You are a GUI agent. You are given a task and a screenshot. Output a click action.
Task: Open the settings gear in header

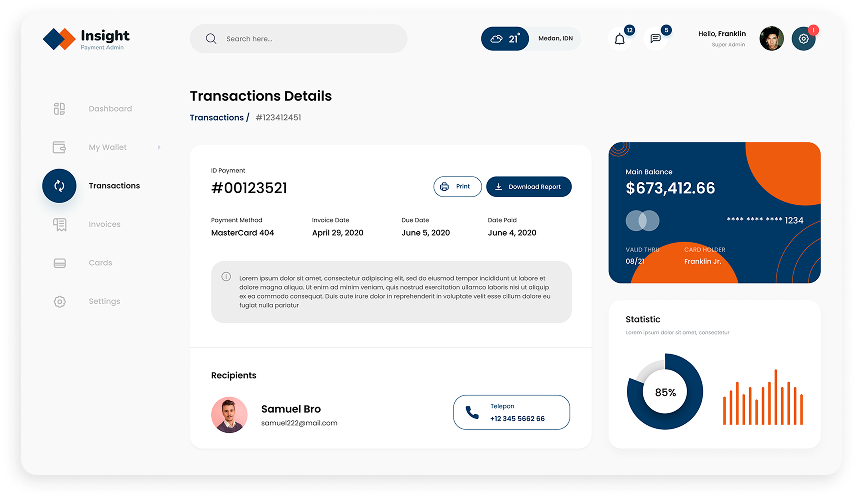[x=803, y=39]
